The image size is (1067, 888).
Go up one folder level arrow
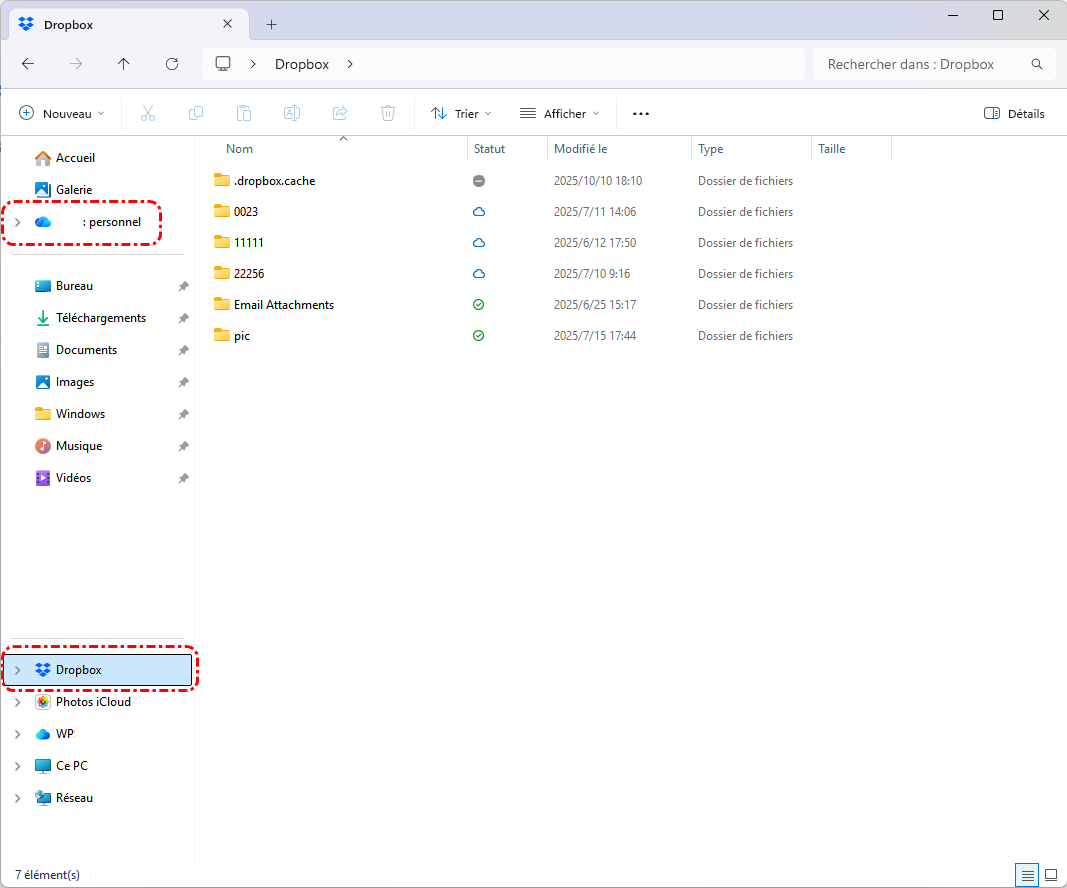[x=124, y=64]
